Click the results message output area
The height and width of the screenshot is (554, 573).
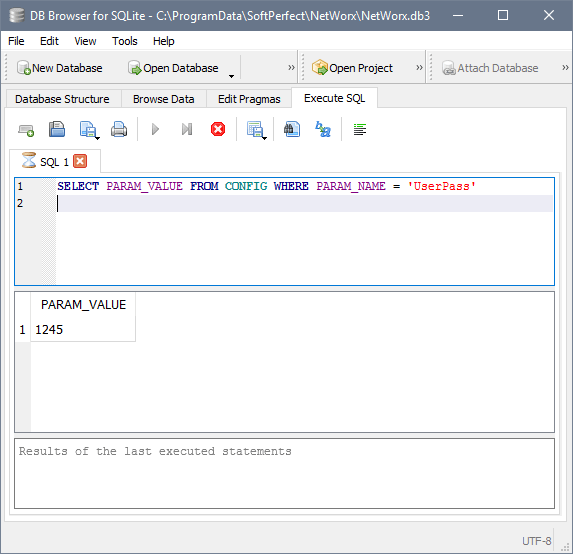pyautogui.click(x=284, y=473)
